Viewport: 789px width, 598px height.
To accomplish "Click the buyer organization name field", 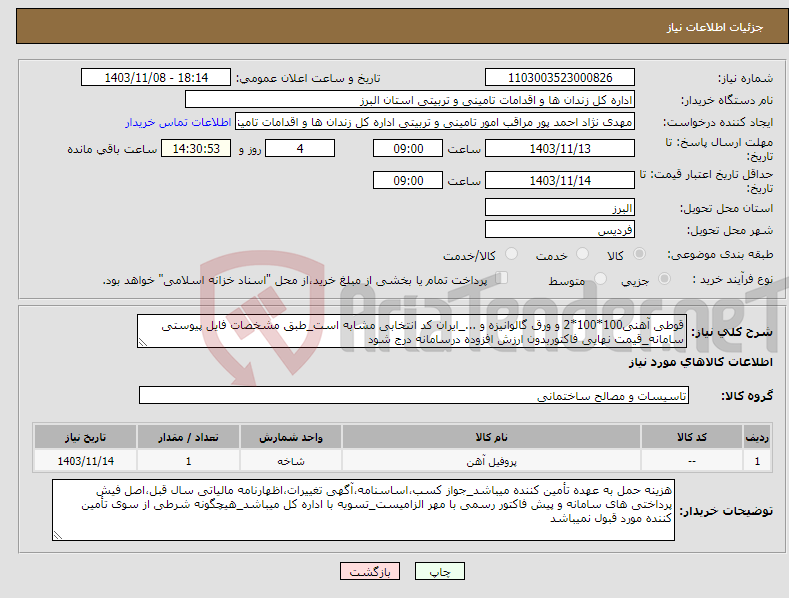I will (410, 100).
